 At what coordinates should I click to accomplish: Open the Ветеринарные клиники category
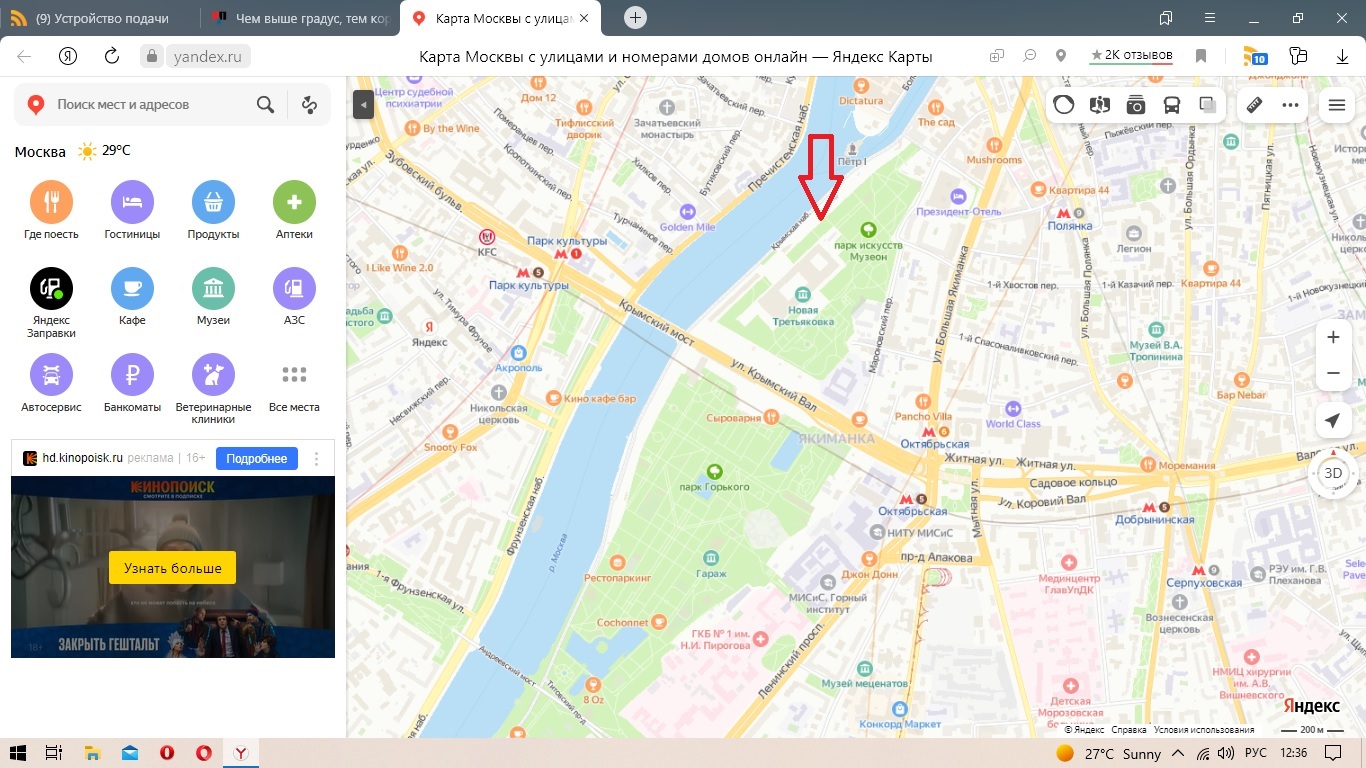(x=213, y=389)
